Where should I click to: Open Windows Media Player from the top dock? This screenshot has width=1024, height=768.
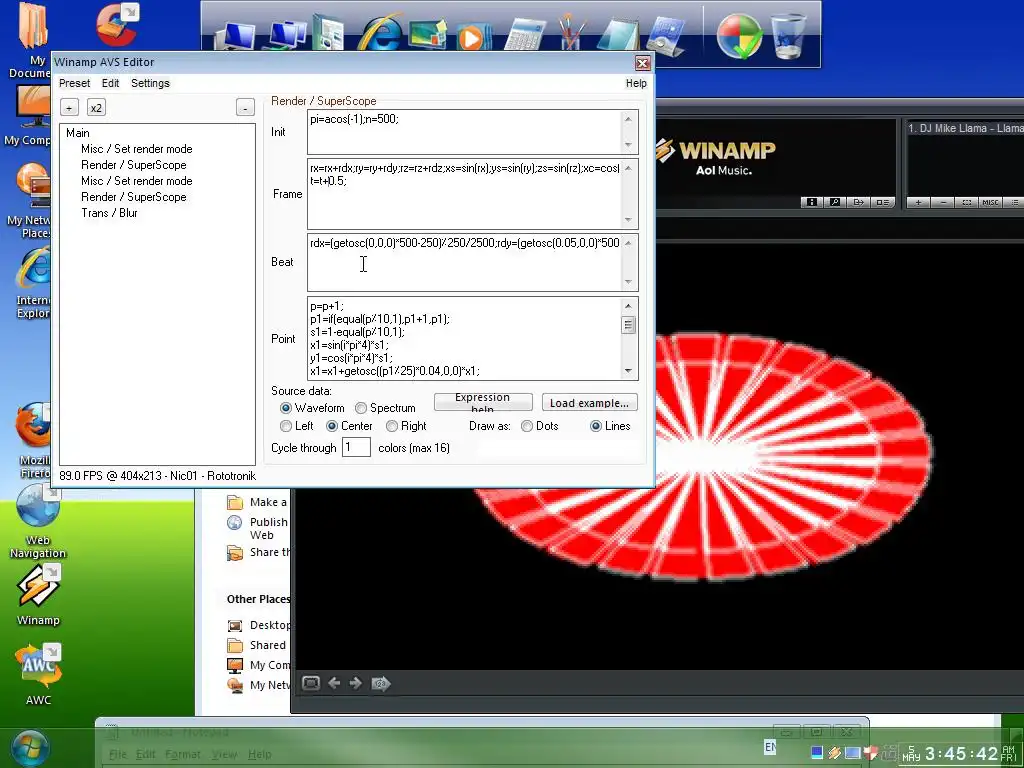click(x=472, y=36)
